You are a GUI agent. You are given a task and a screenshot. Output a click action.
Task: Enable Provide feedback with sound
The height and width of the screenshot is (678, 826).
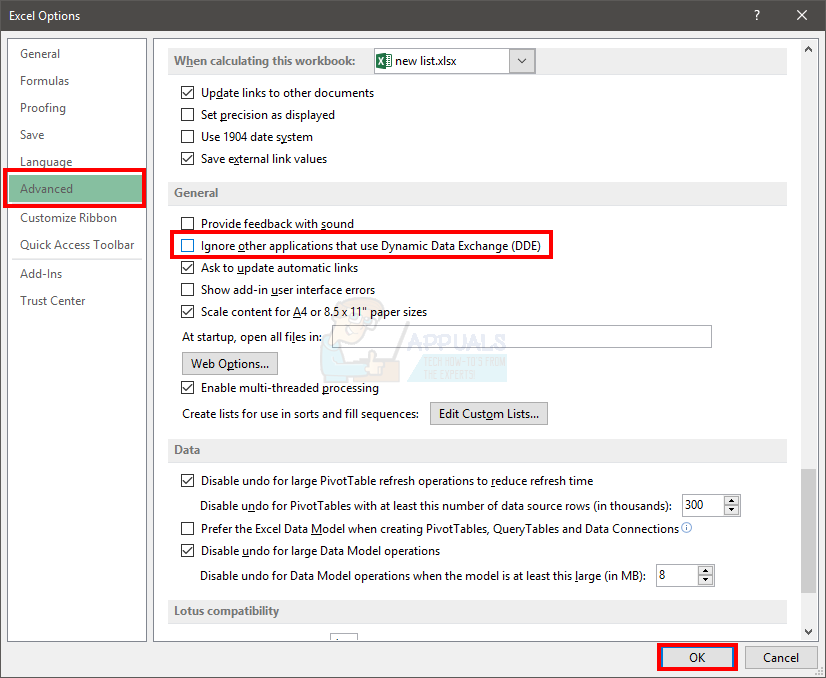coord(188,223)
